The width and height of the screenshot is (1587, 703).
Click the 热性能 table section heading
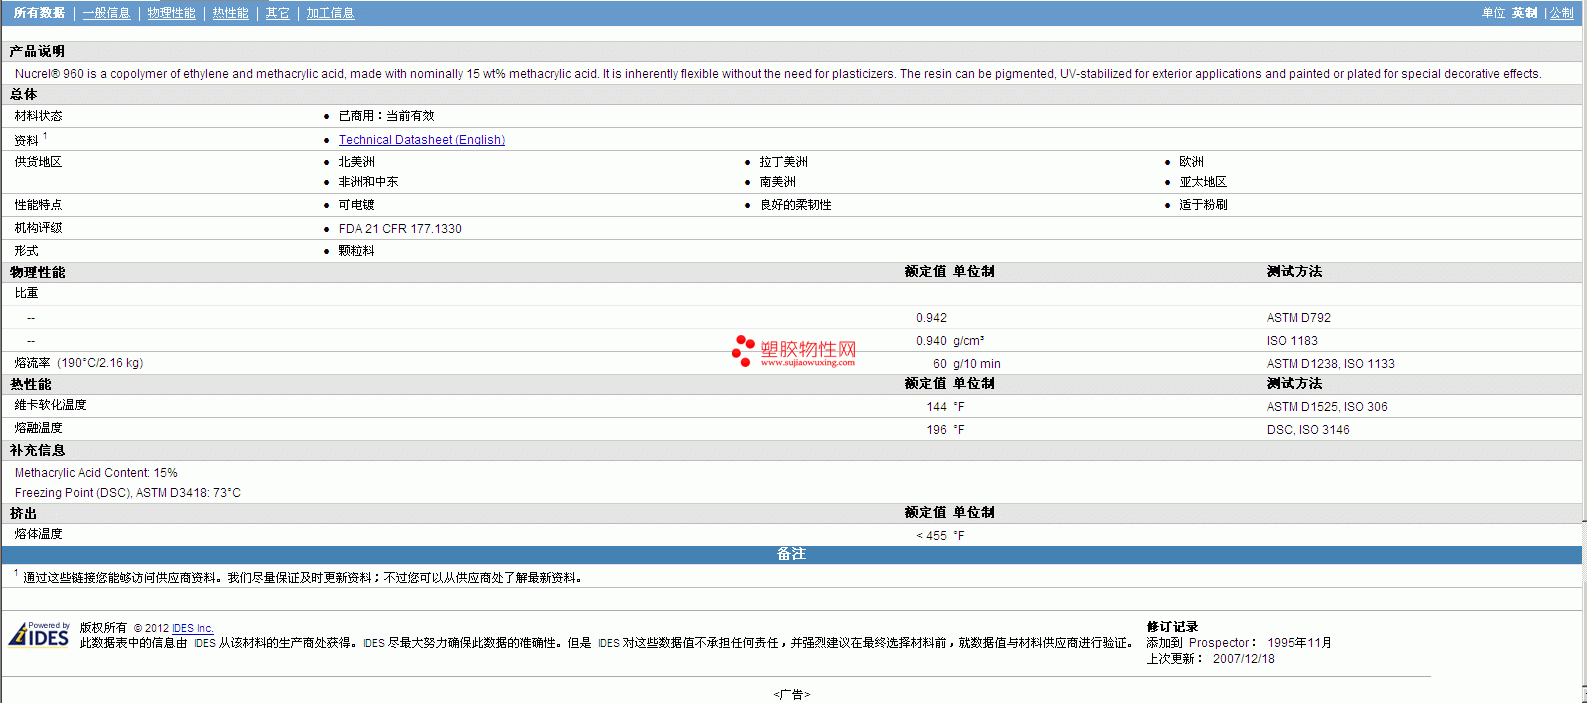(x=30, y=384)
